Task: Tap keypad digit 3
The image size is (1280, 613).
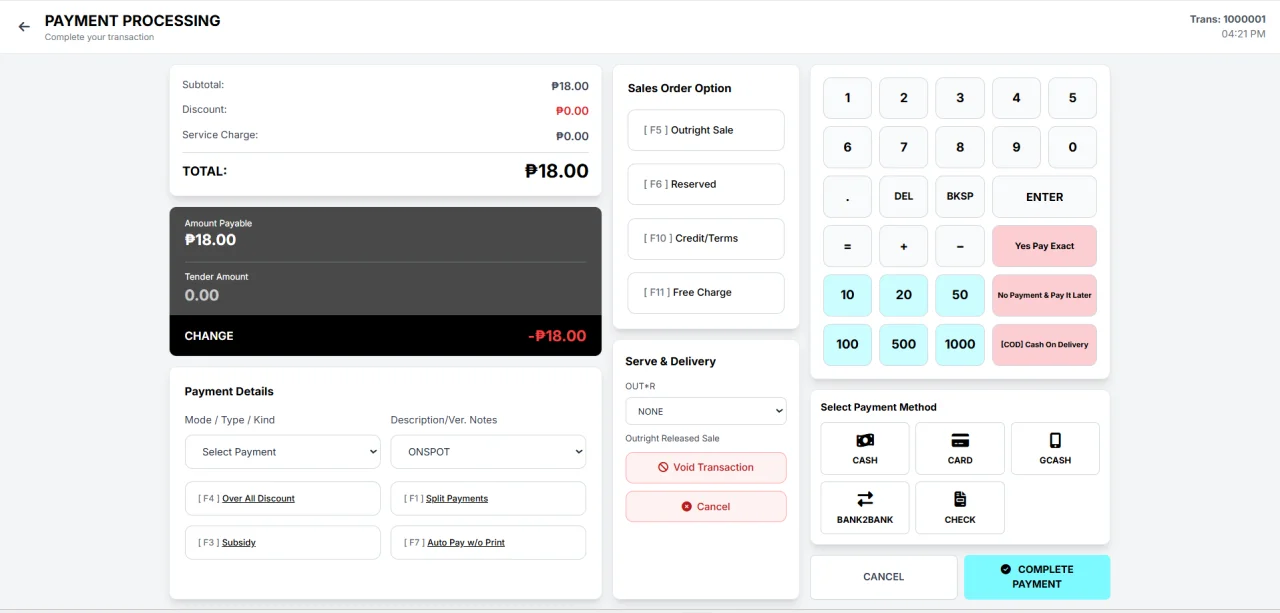Action: click(x=960, y=98)
